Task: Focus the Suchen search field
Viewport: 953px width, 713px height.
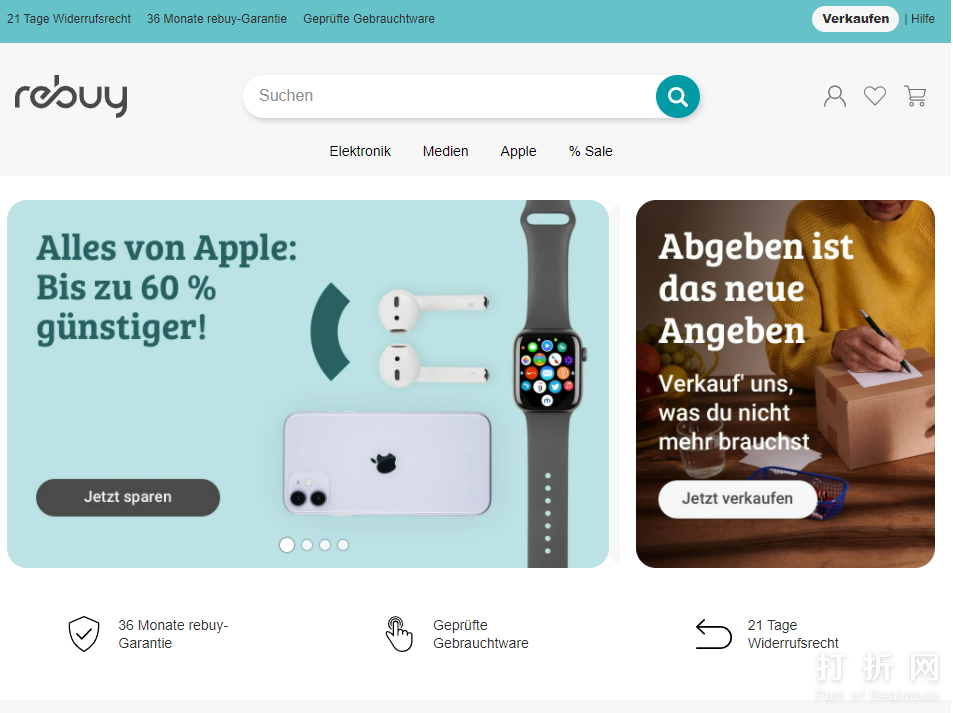Action: 450,96
